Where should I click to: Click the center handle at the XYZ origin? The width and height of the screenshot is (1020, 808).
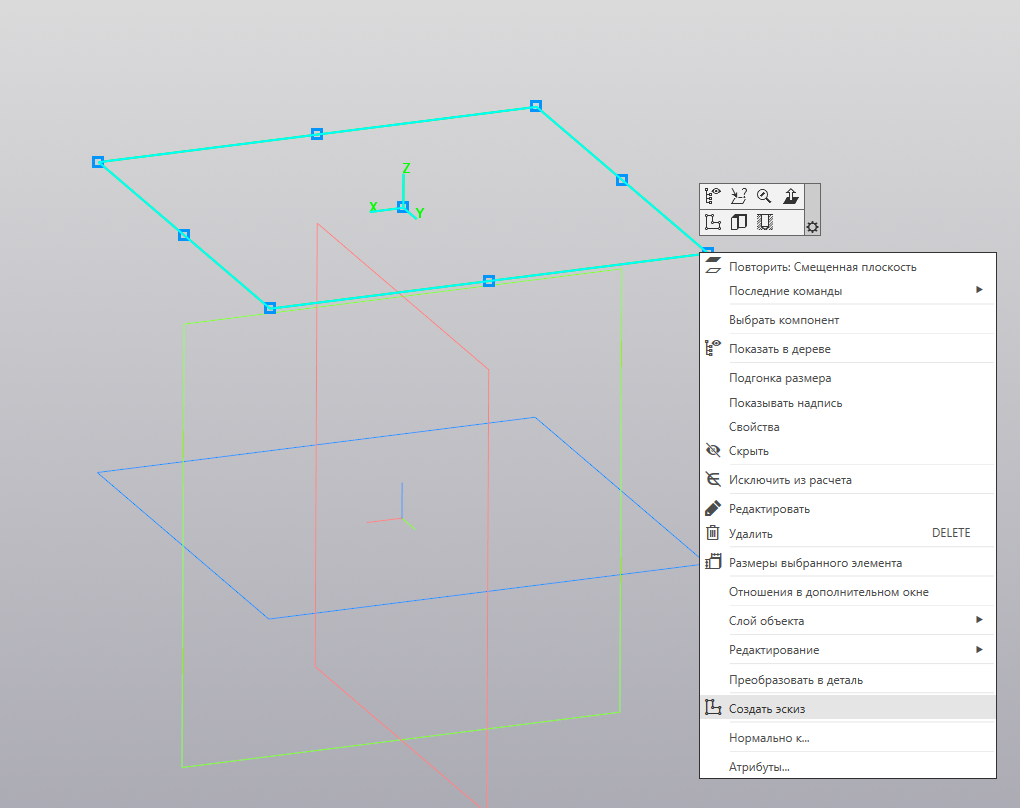tap(403, 207)
